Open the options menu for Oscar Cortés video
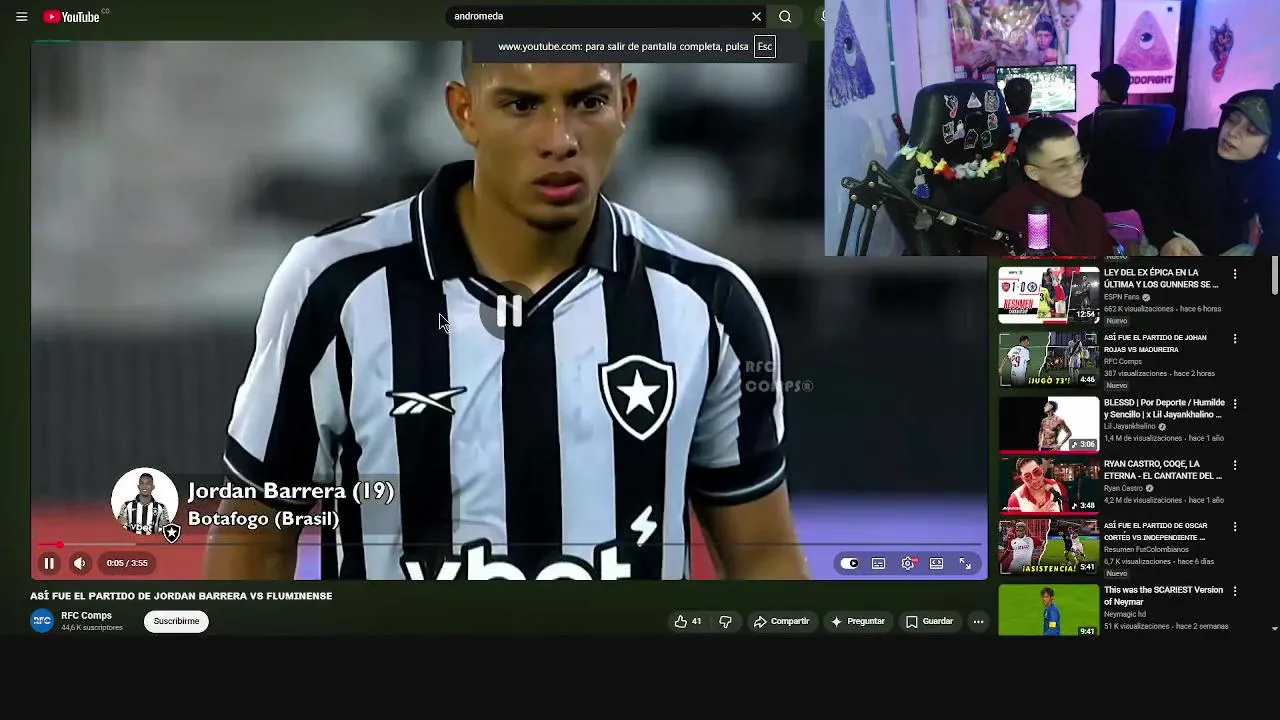The image size is (1280, 720). click(x=1235, y=526)
